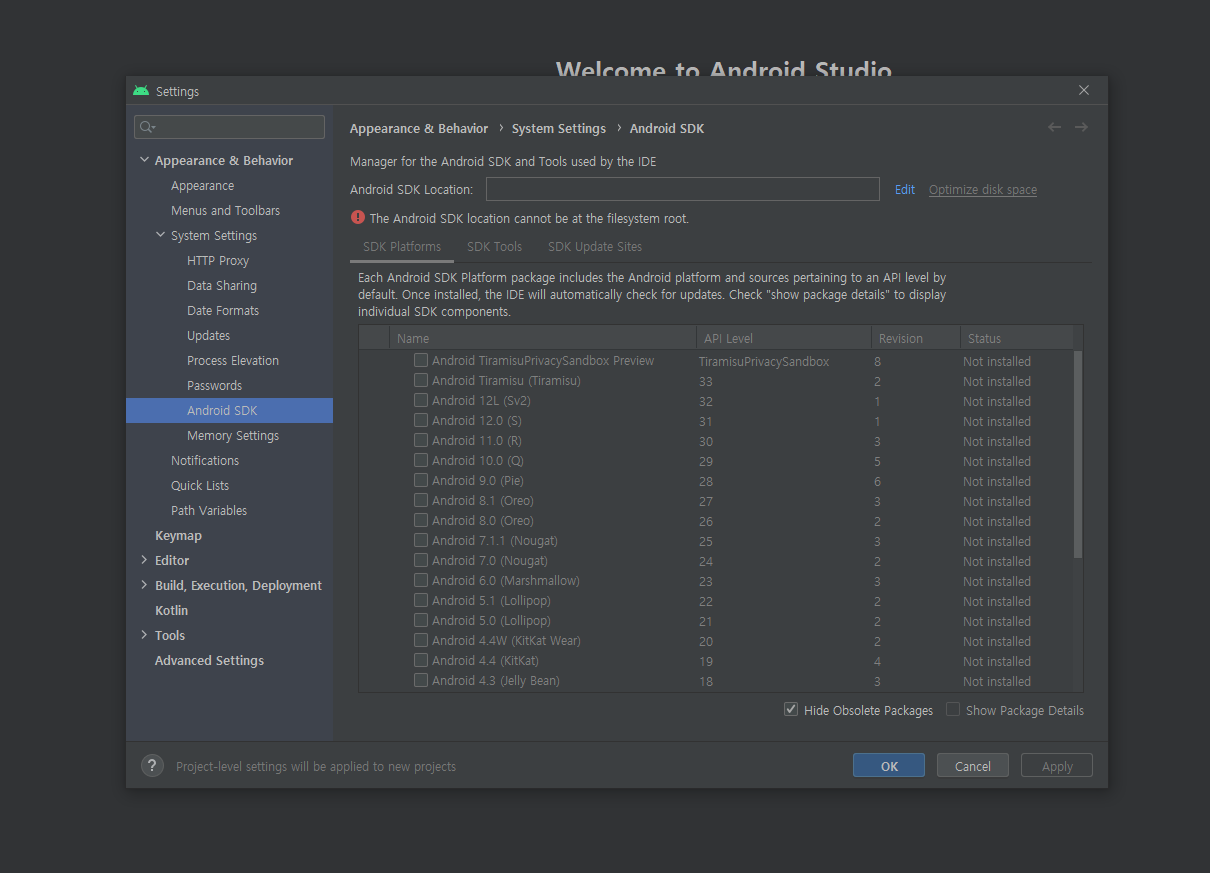This screenshot has height=873, width=1210.
Task: Open Process Elevation settings
Action: 233,360
